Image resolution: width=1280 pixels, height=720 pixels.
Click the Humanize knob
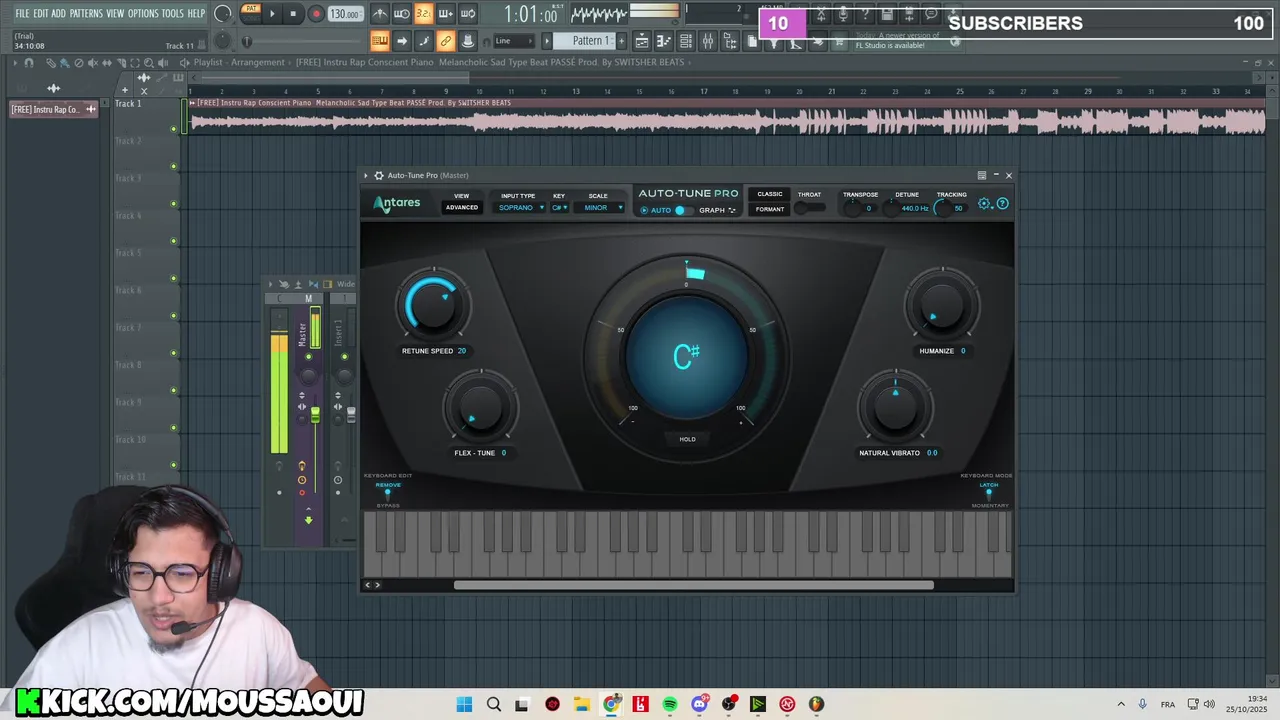tap(942, 305)
